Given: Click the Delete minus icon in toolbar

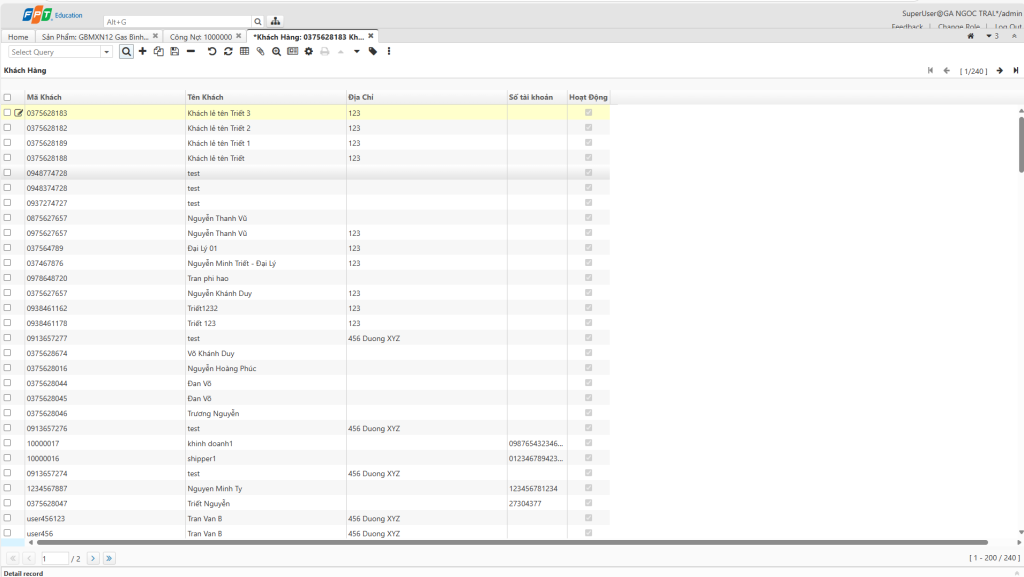Looking at the screenshot, I should point(190,51).
